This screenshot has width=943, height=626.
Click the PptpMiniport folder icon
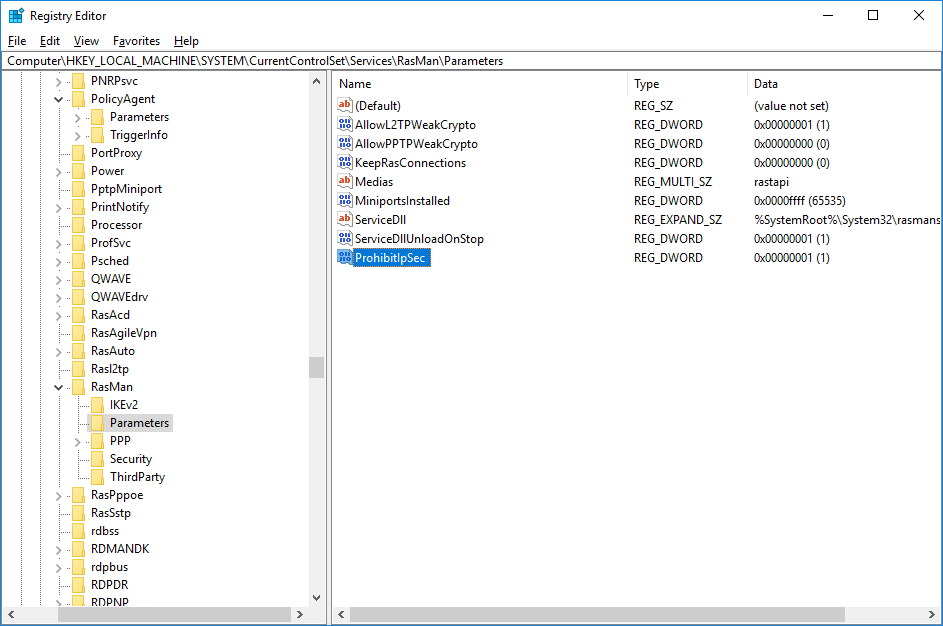click(x=78, y=189)
